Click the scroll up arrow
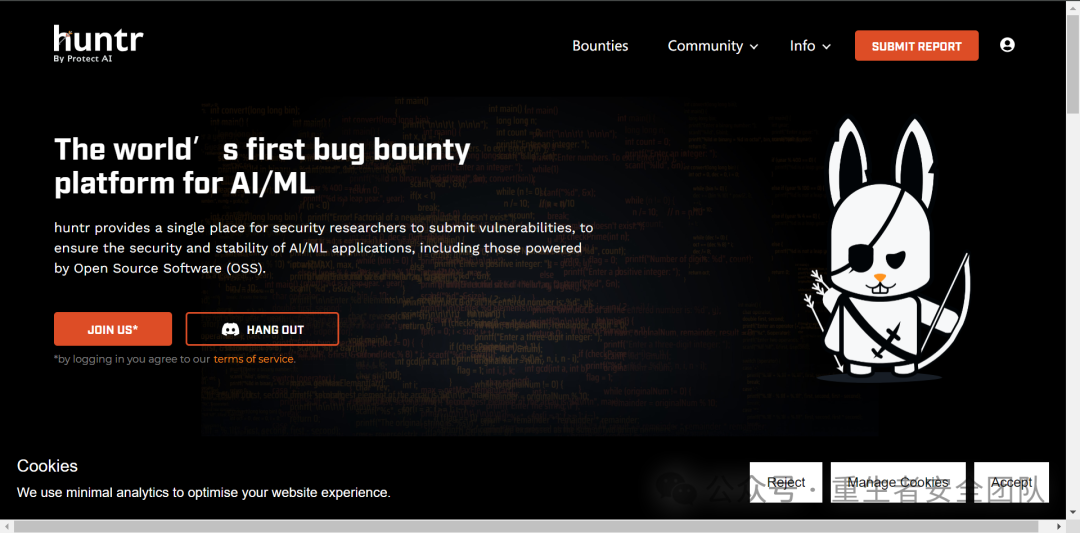This screenshot has width=1080, height=533. click(1073, 6)
